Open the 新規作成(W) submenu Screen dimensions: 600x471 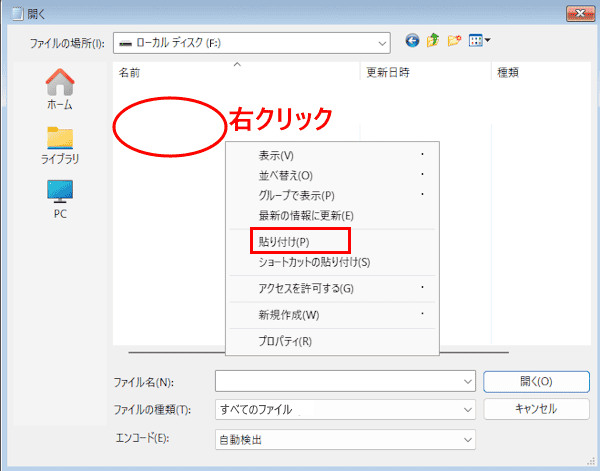point(332,315)
